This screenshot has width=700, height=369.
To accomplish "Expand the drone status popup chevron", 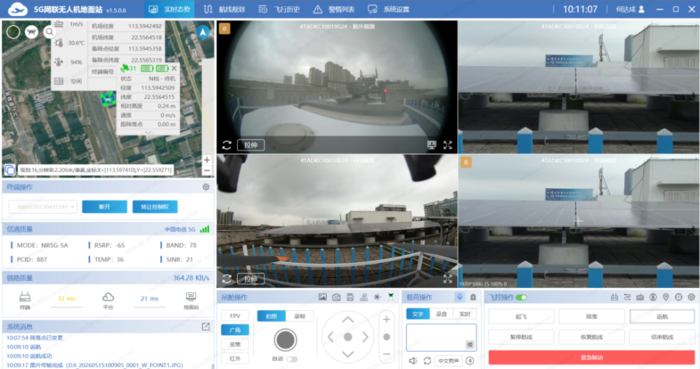I will tap(148, 133).
